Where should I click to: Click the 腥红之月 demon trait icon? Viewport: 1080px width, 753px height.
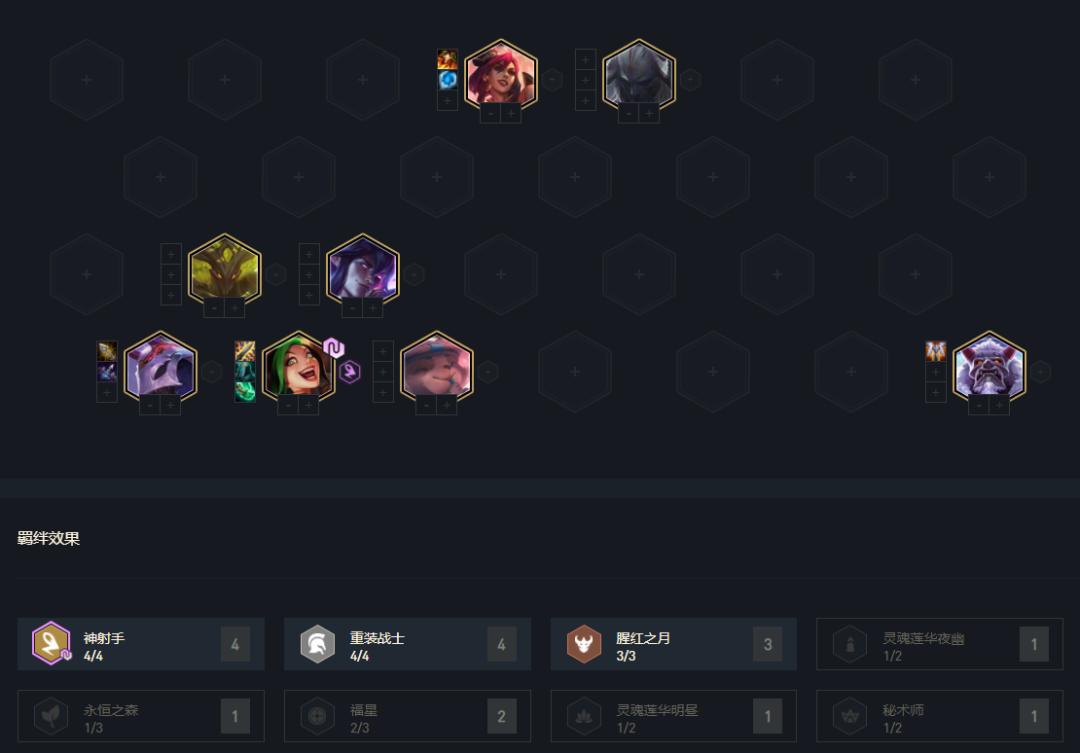pos(584,643)
